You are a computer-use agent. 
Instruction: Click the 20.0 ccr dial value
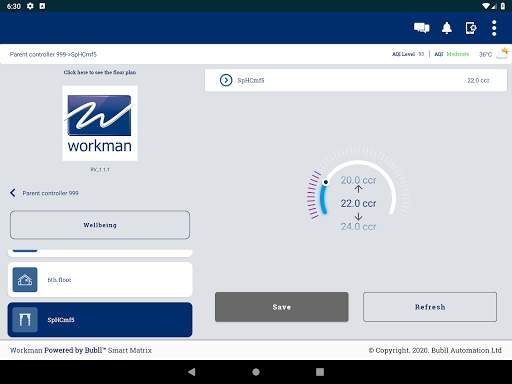358,180
